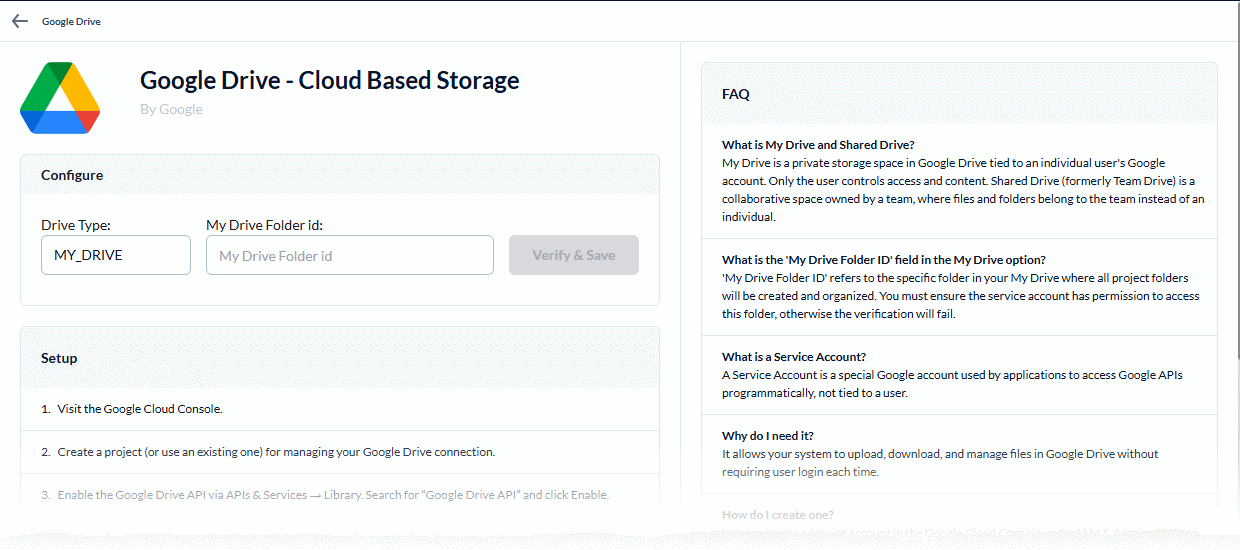This screenshot has height=550, width=1240.
Task: Click the back arrow icon
Action: click(20, 21)
